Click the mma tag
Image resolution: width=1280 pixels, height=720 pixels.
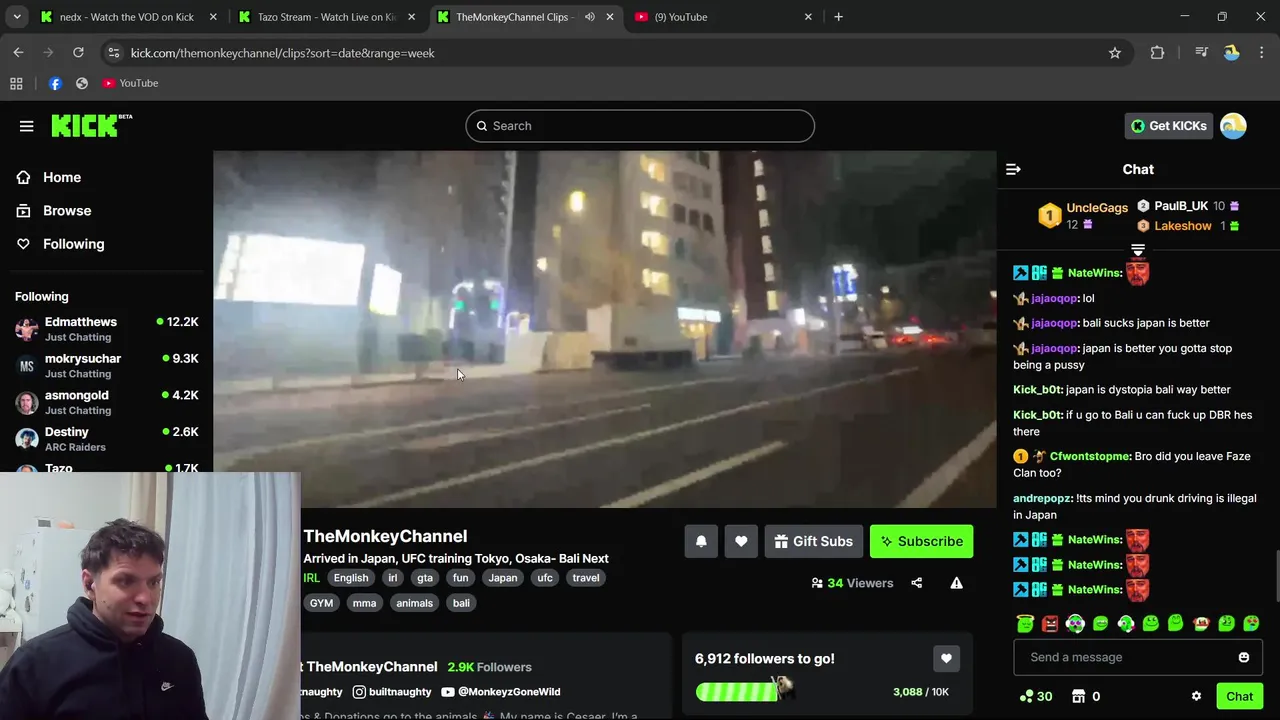click(364, 603)
